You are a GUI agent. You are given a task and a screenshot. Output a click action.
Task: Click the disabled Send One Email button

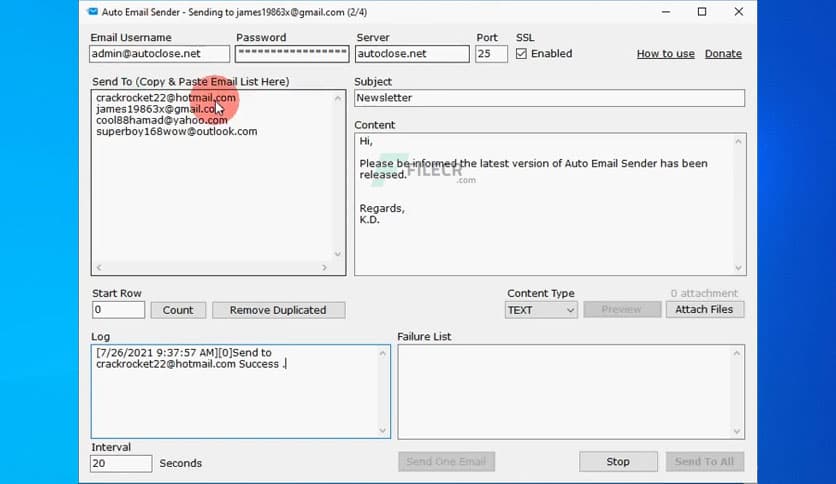click(x=446, y=462)
